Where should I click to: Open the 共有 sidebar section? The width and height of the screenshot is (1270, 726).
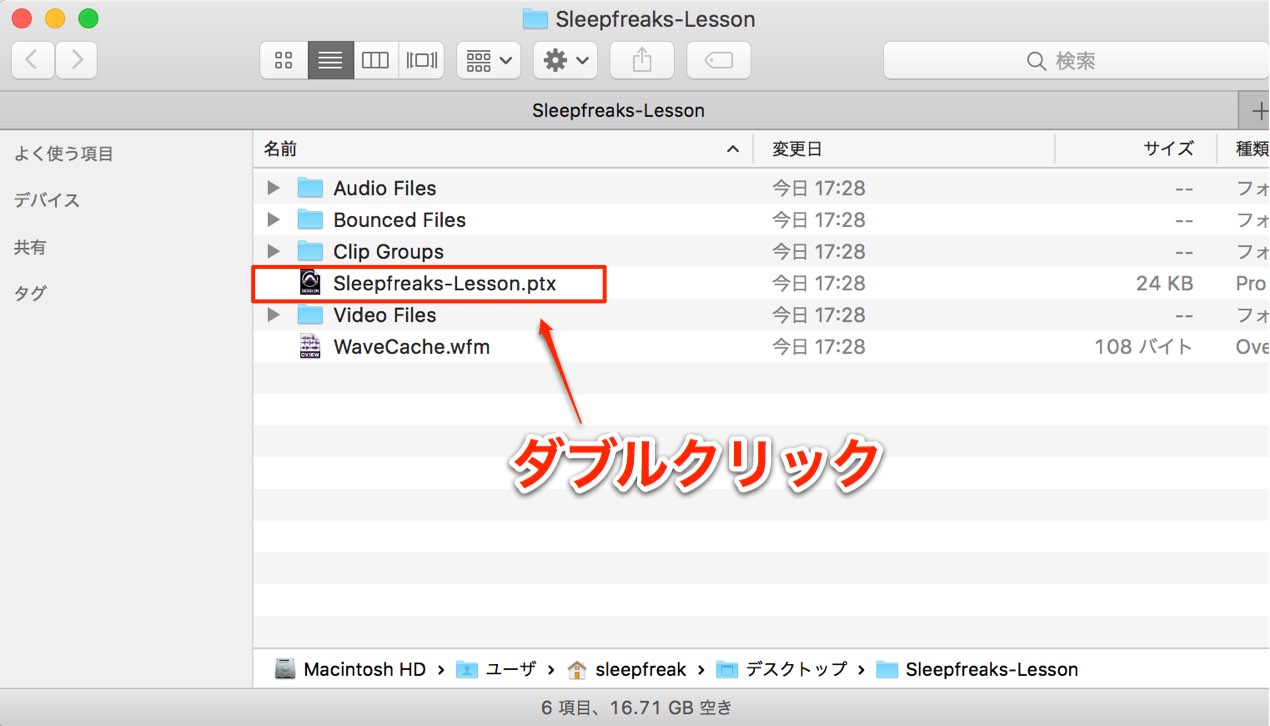[x=30, y=247]
